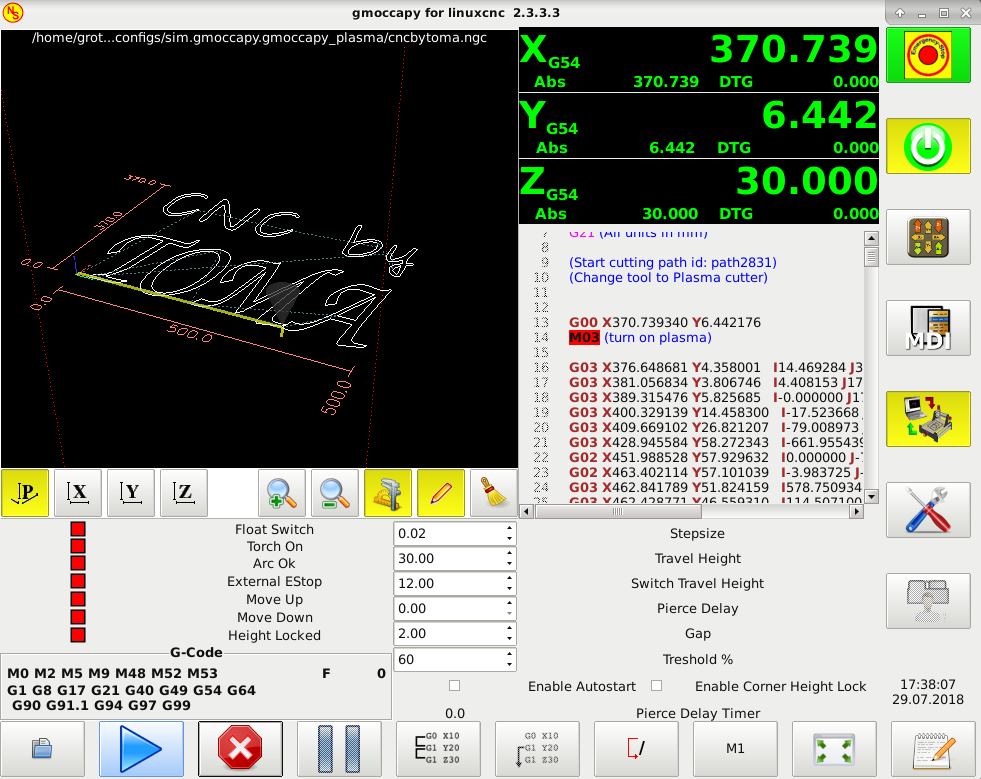Viewport: 981px width, 779px height.
Task: Toggle tool path pencil button
Action: [441, 493]
